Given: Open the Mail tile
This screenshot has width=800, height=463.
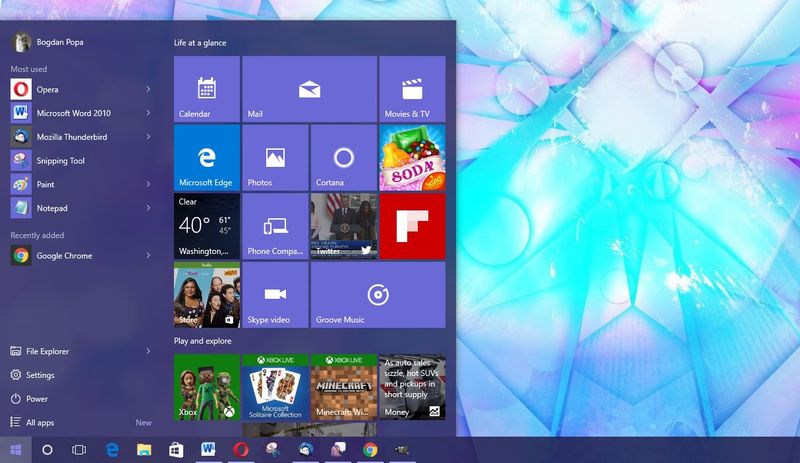Looking at the screenshot, I should pos(310,89).
